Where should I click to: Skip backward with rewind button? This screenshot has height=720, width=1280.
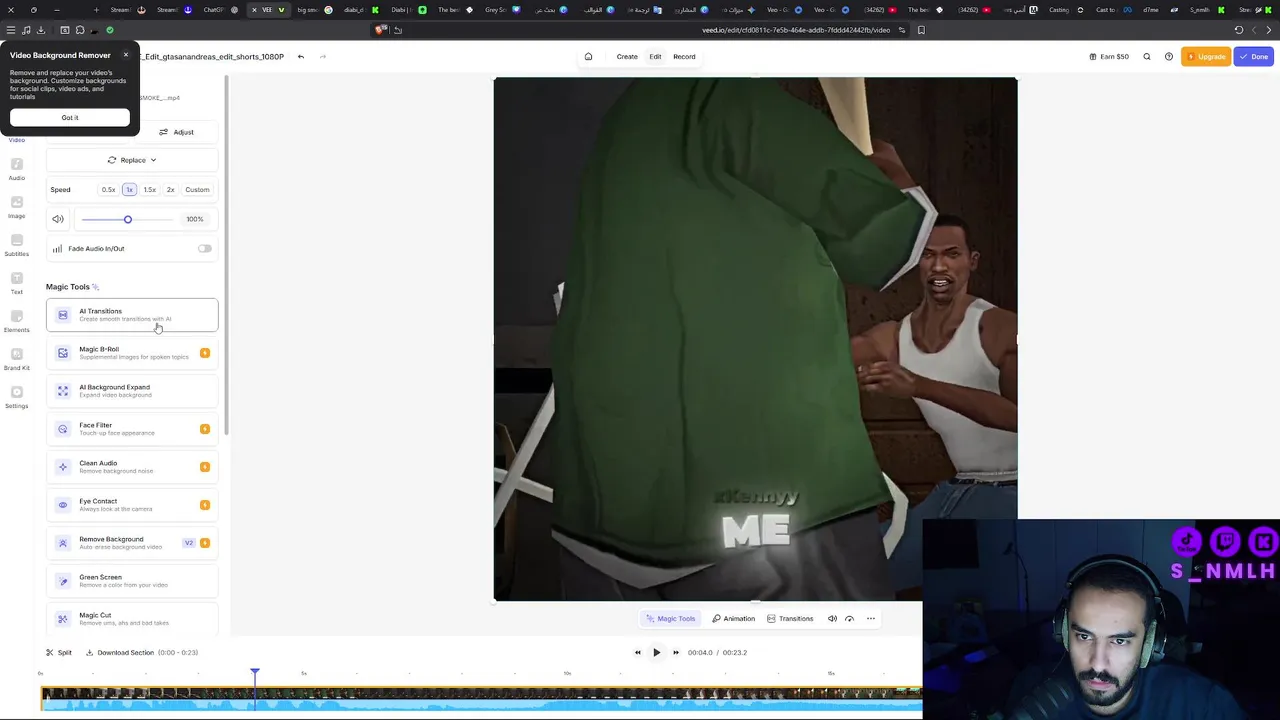pyautogui.click(x=637, y=653)
